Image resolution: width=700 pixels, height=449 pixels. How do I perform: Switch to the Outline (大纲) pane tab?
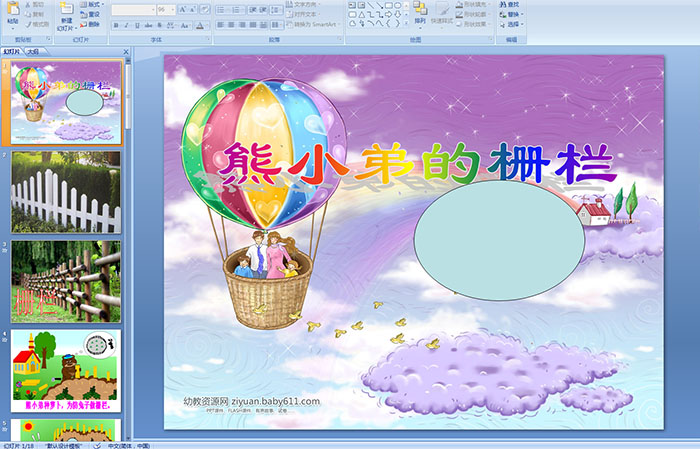pyautogui.click(x=33, y=52)
